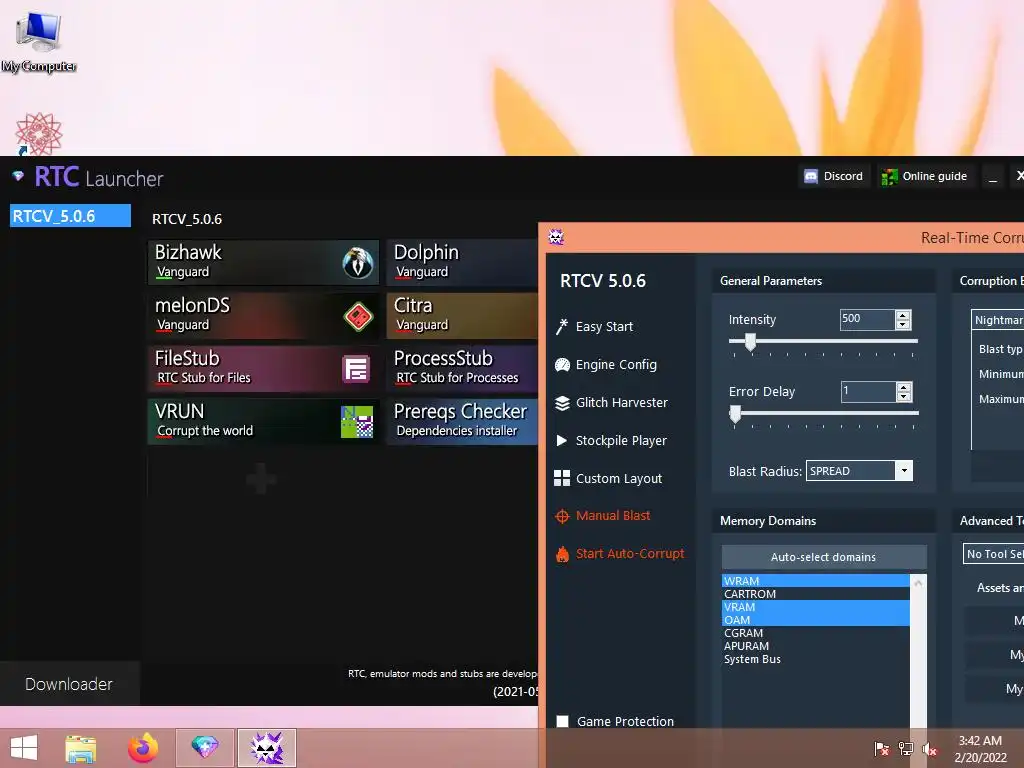Select VRAM memory domain

coord(815,607)
